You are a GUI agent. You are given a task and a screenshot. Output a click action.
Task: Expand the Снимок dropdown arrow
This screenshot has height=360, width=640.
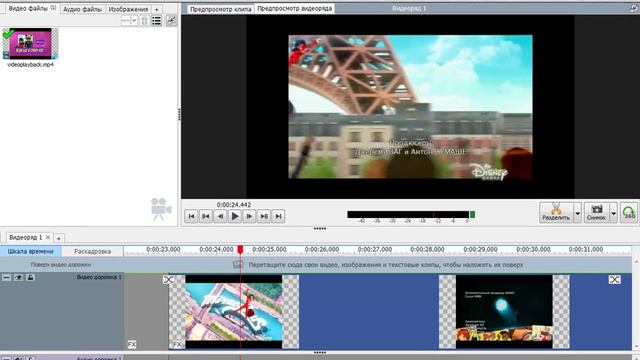(613, 213)
